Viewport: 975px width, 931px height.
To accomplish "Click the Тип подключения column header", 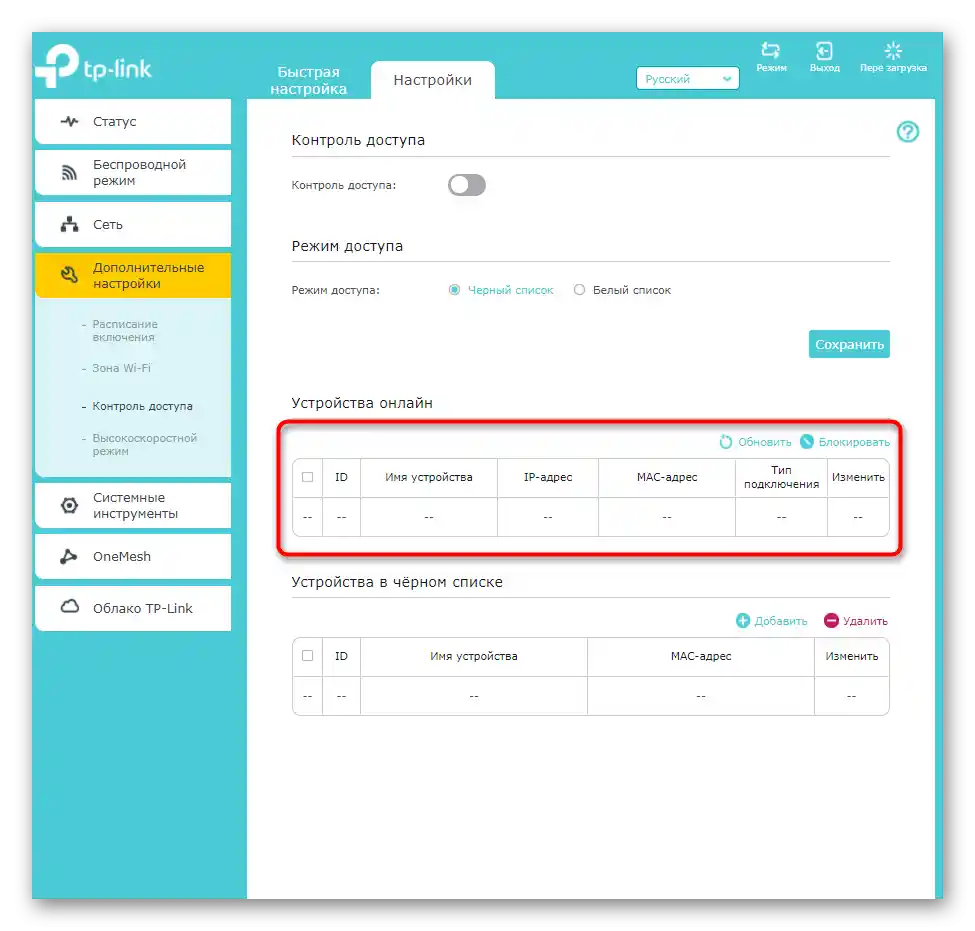I will [782, 477].
